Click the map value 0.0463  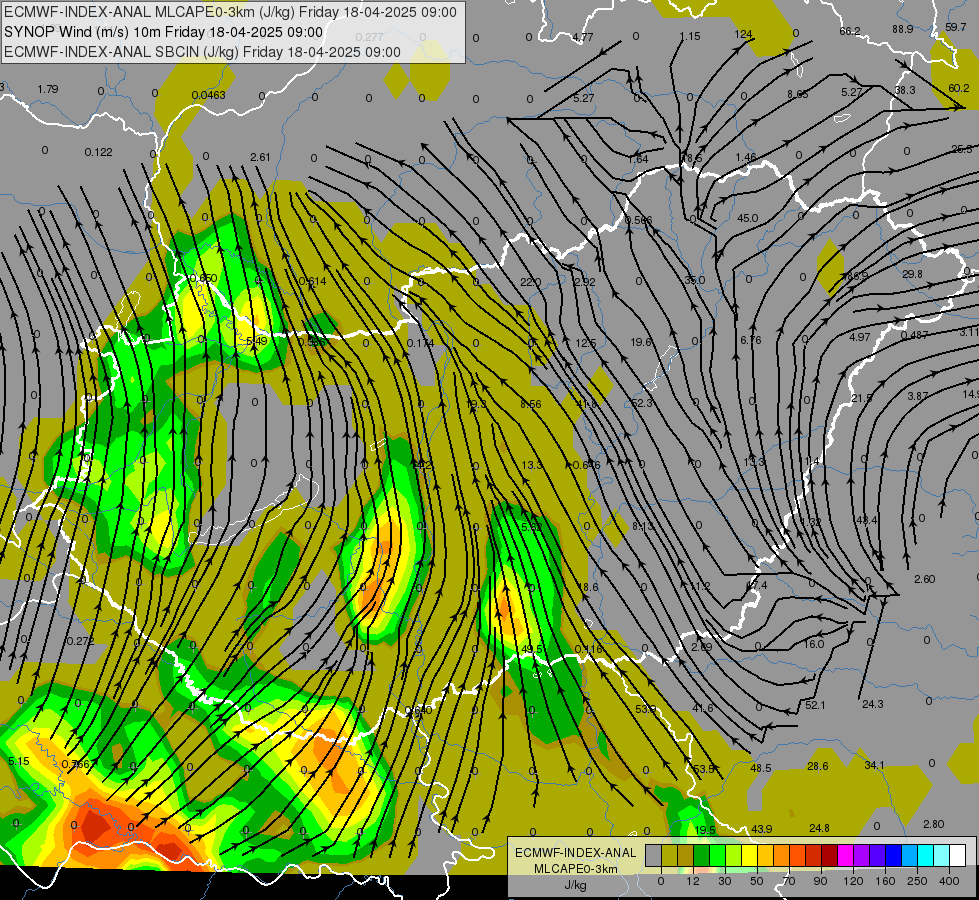tap(209, 95)
